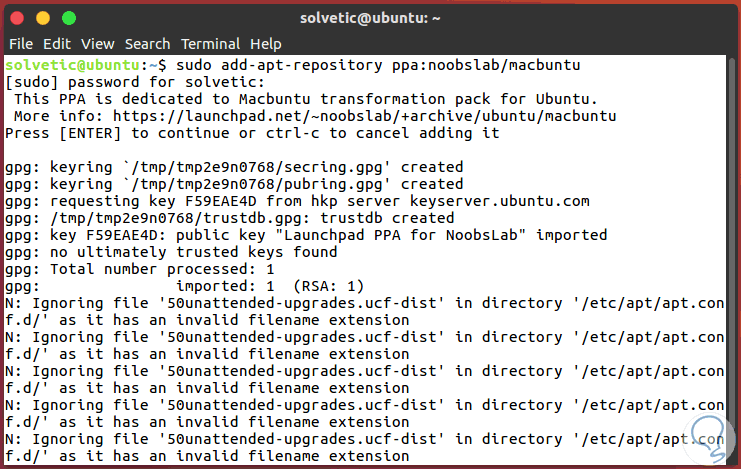Open the Edit menu

pyautogui.click(x=56, y=44)
